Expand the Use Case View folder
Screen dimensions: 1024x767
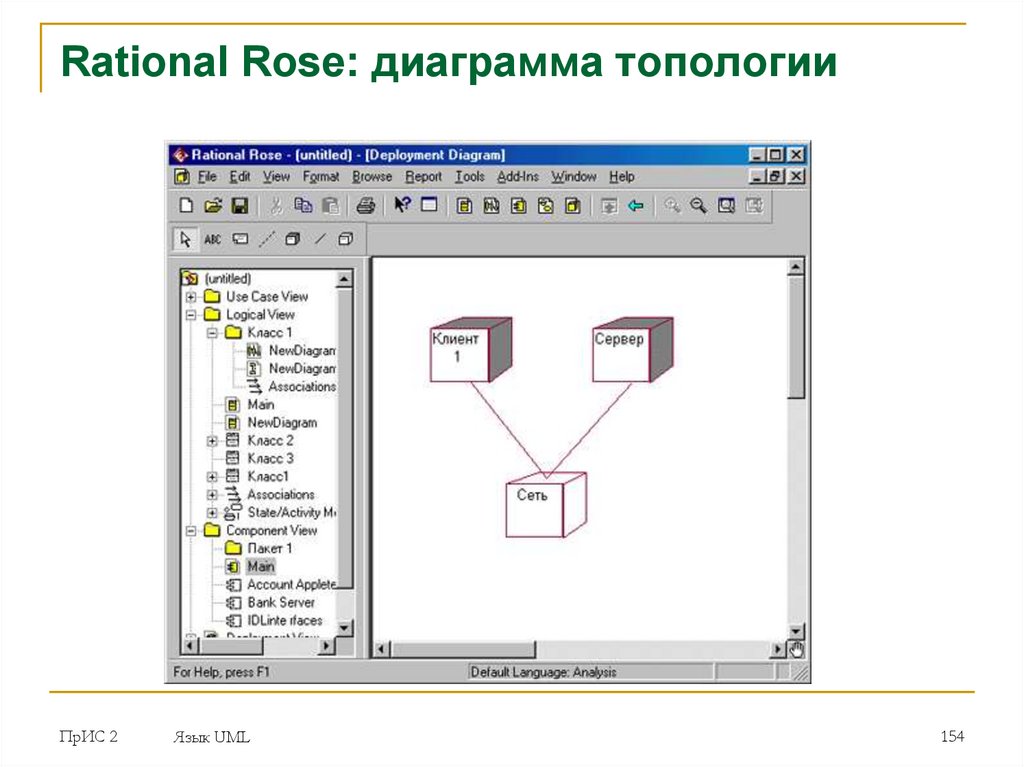coord(191,297)
